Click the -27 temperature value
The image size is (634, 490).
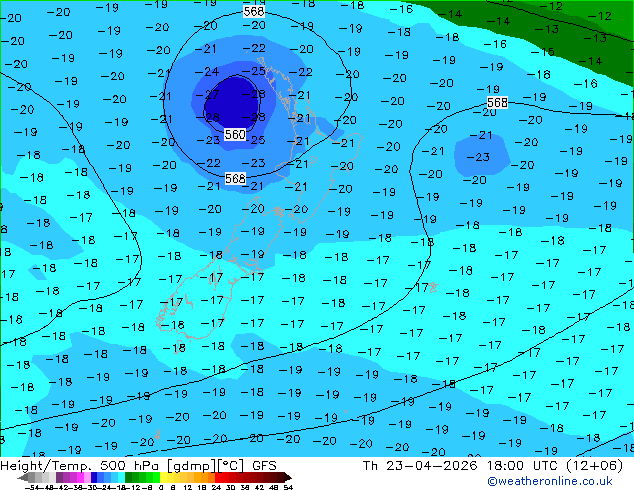211,94
